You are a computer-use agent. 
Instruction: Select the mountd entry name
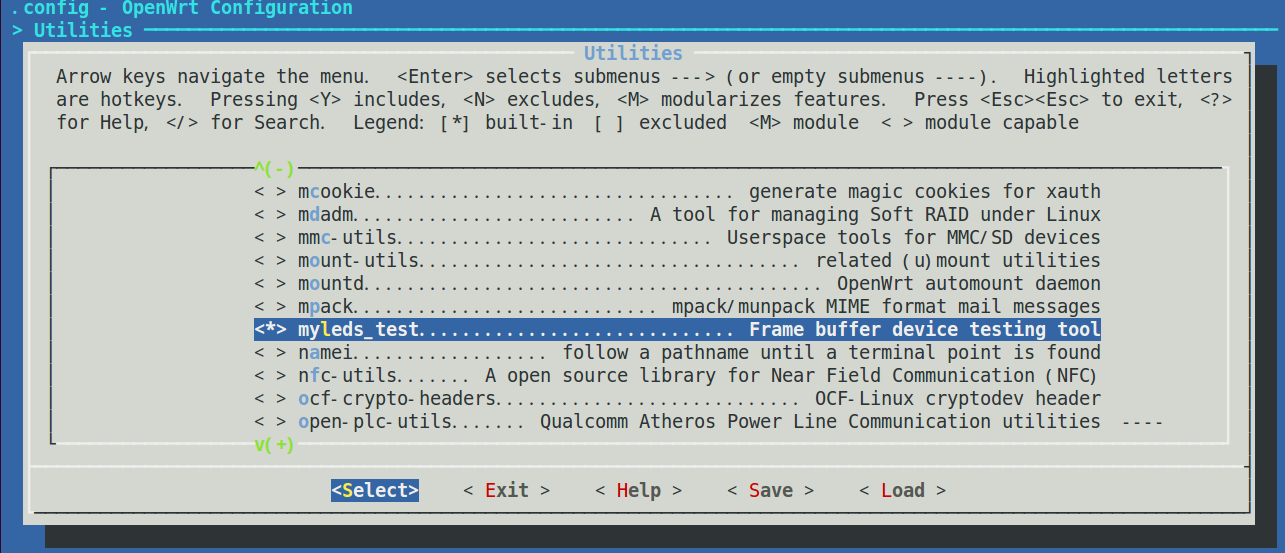[x=332, y=283]
